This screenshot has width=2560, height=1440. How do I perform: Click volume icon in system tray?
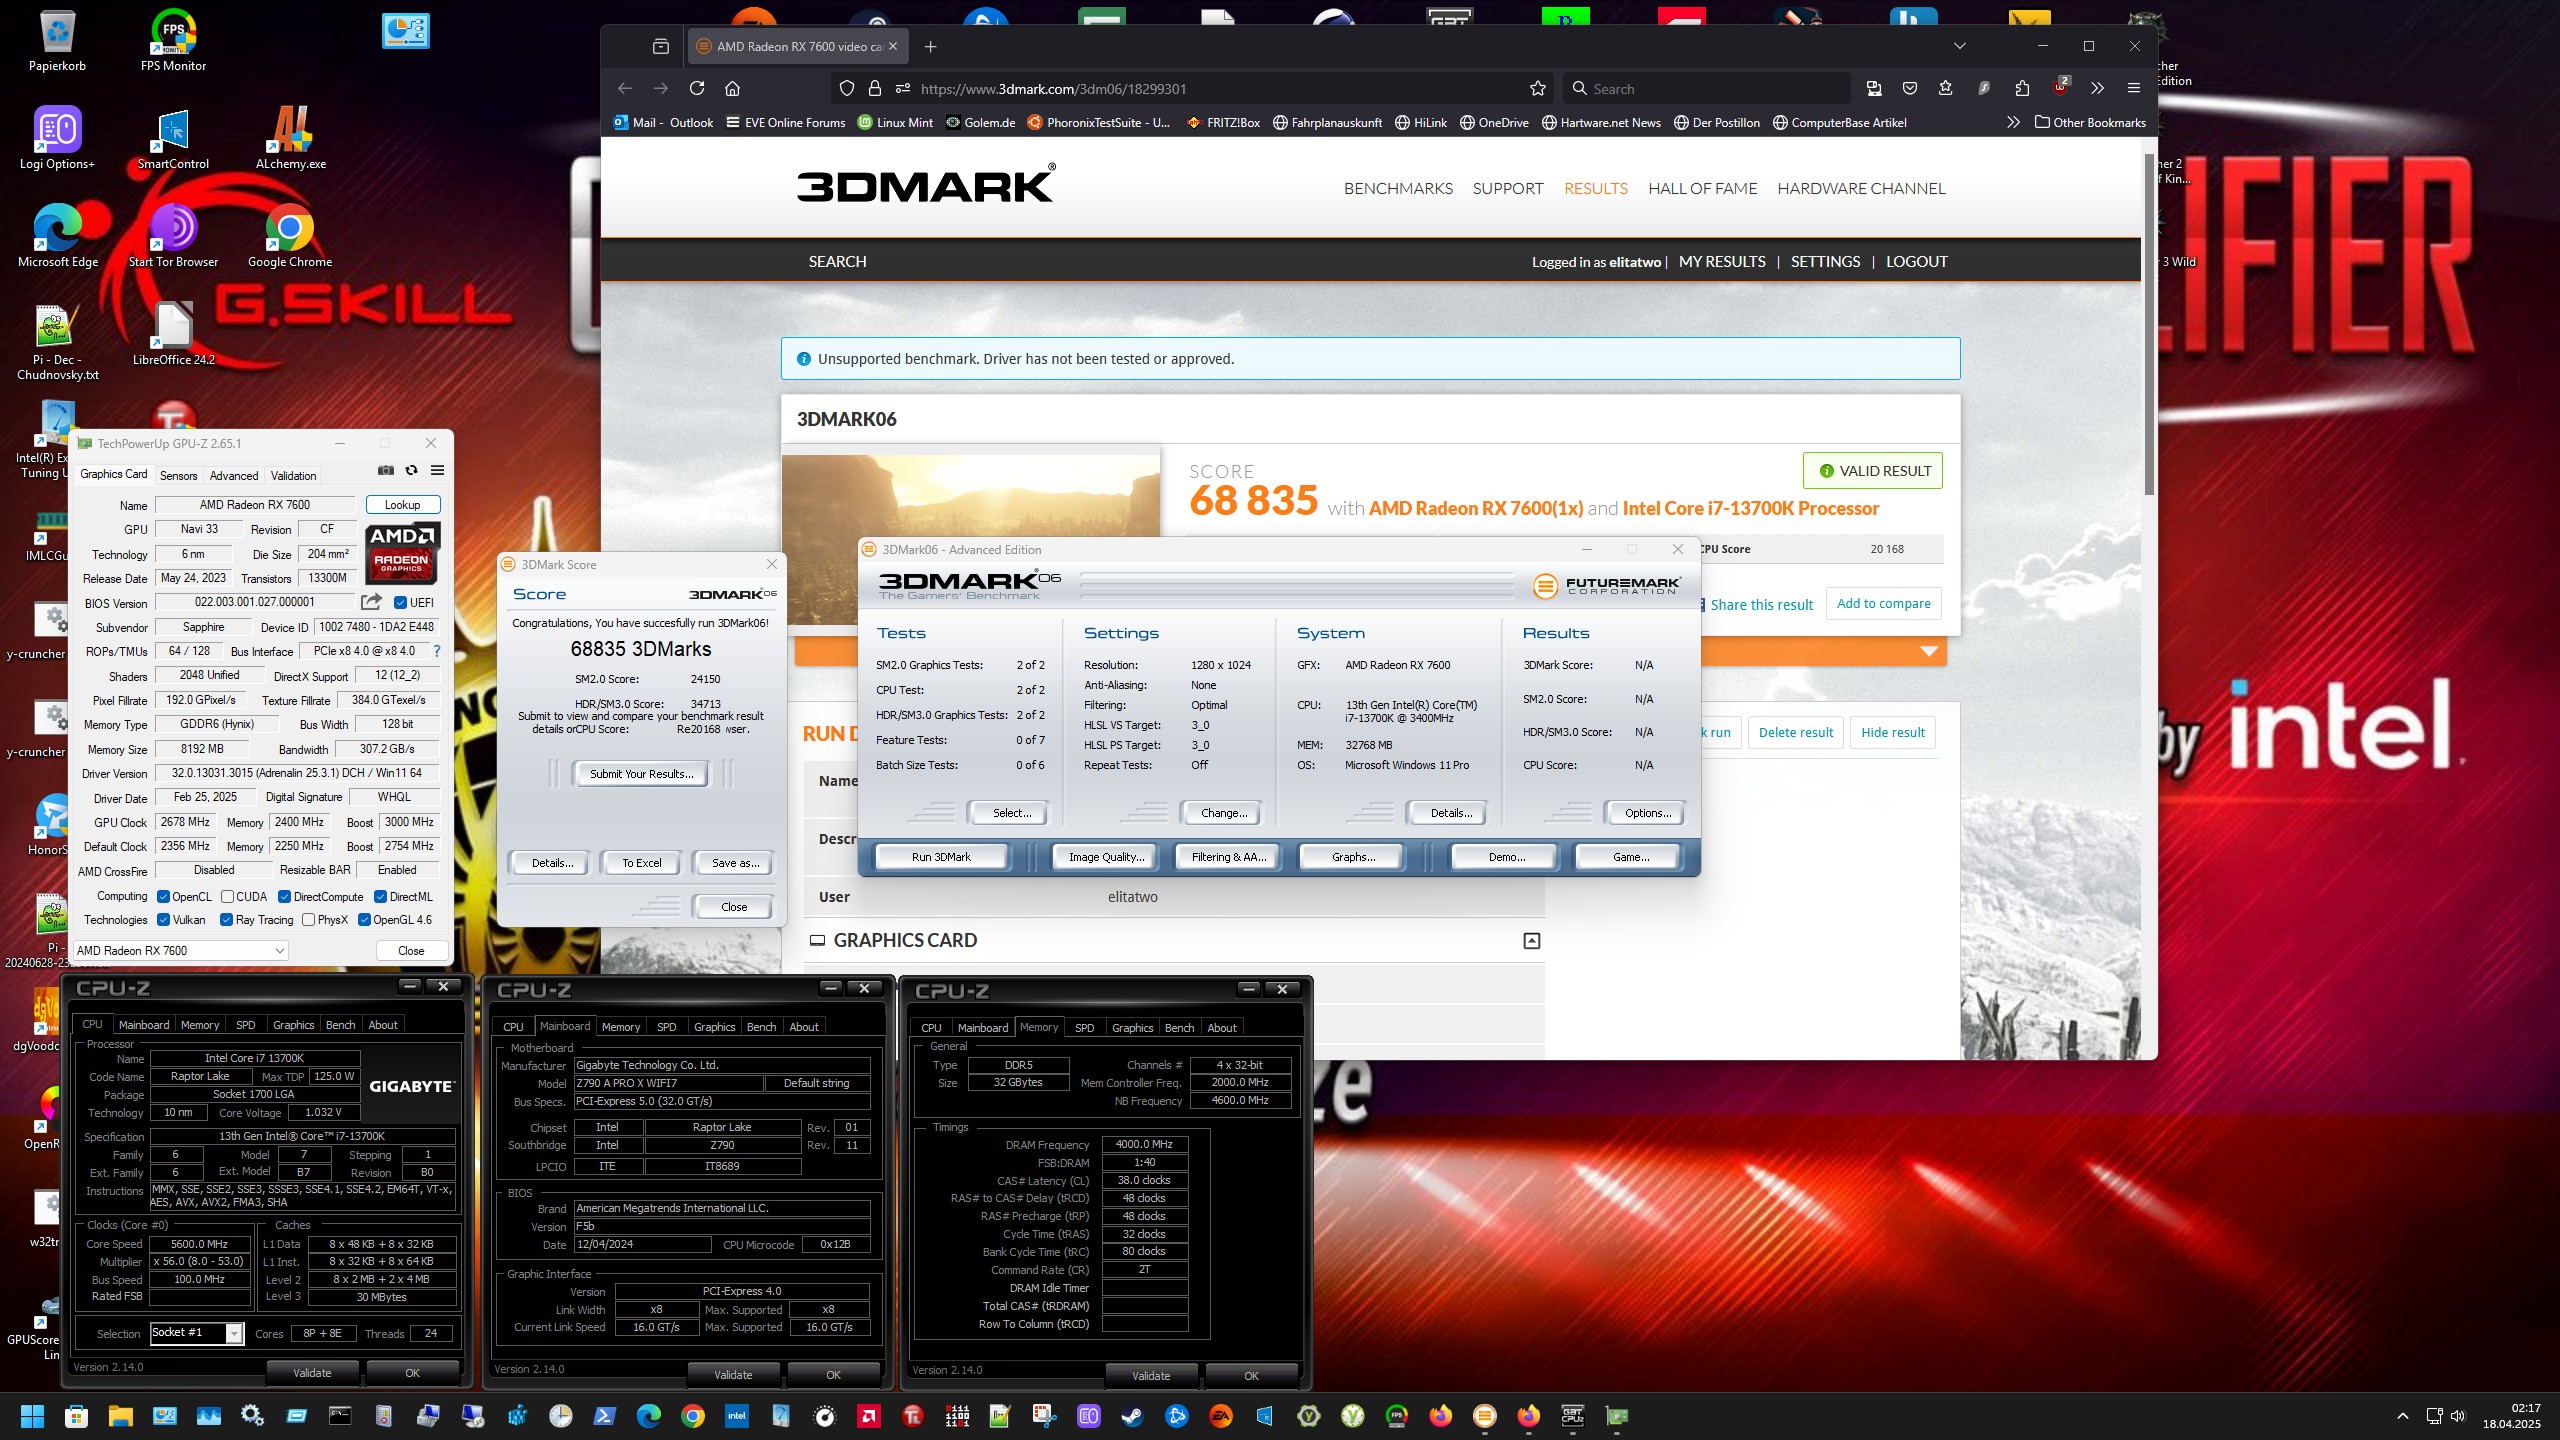pos(2458,1416)
